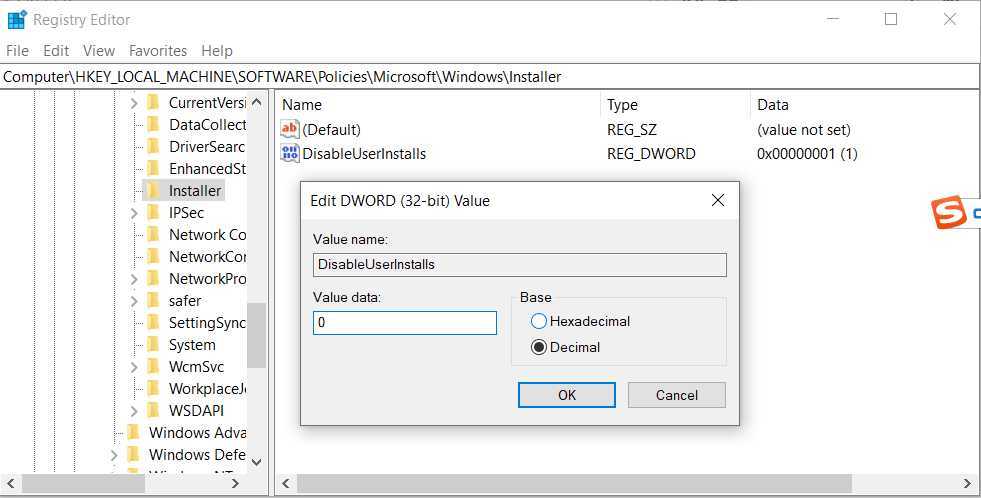
Task: Click the 0x00000001 (1) data cell
Action: point(807,154)
